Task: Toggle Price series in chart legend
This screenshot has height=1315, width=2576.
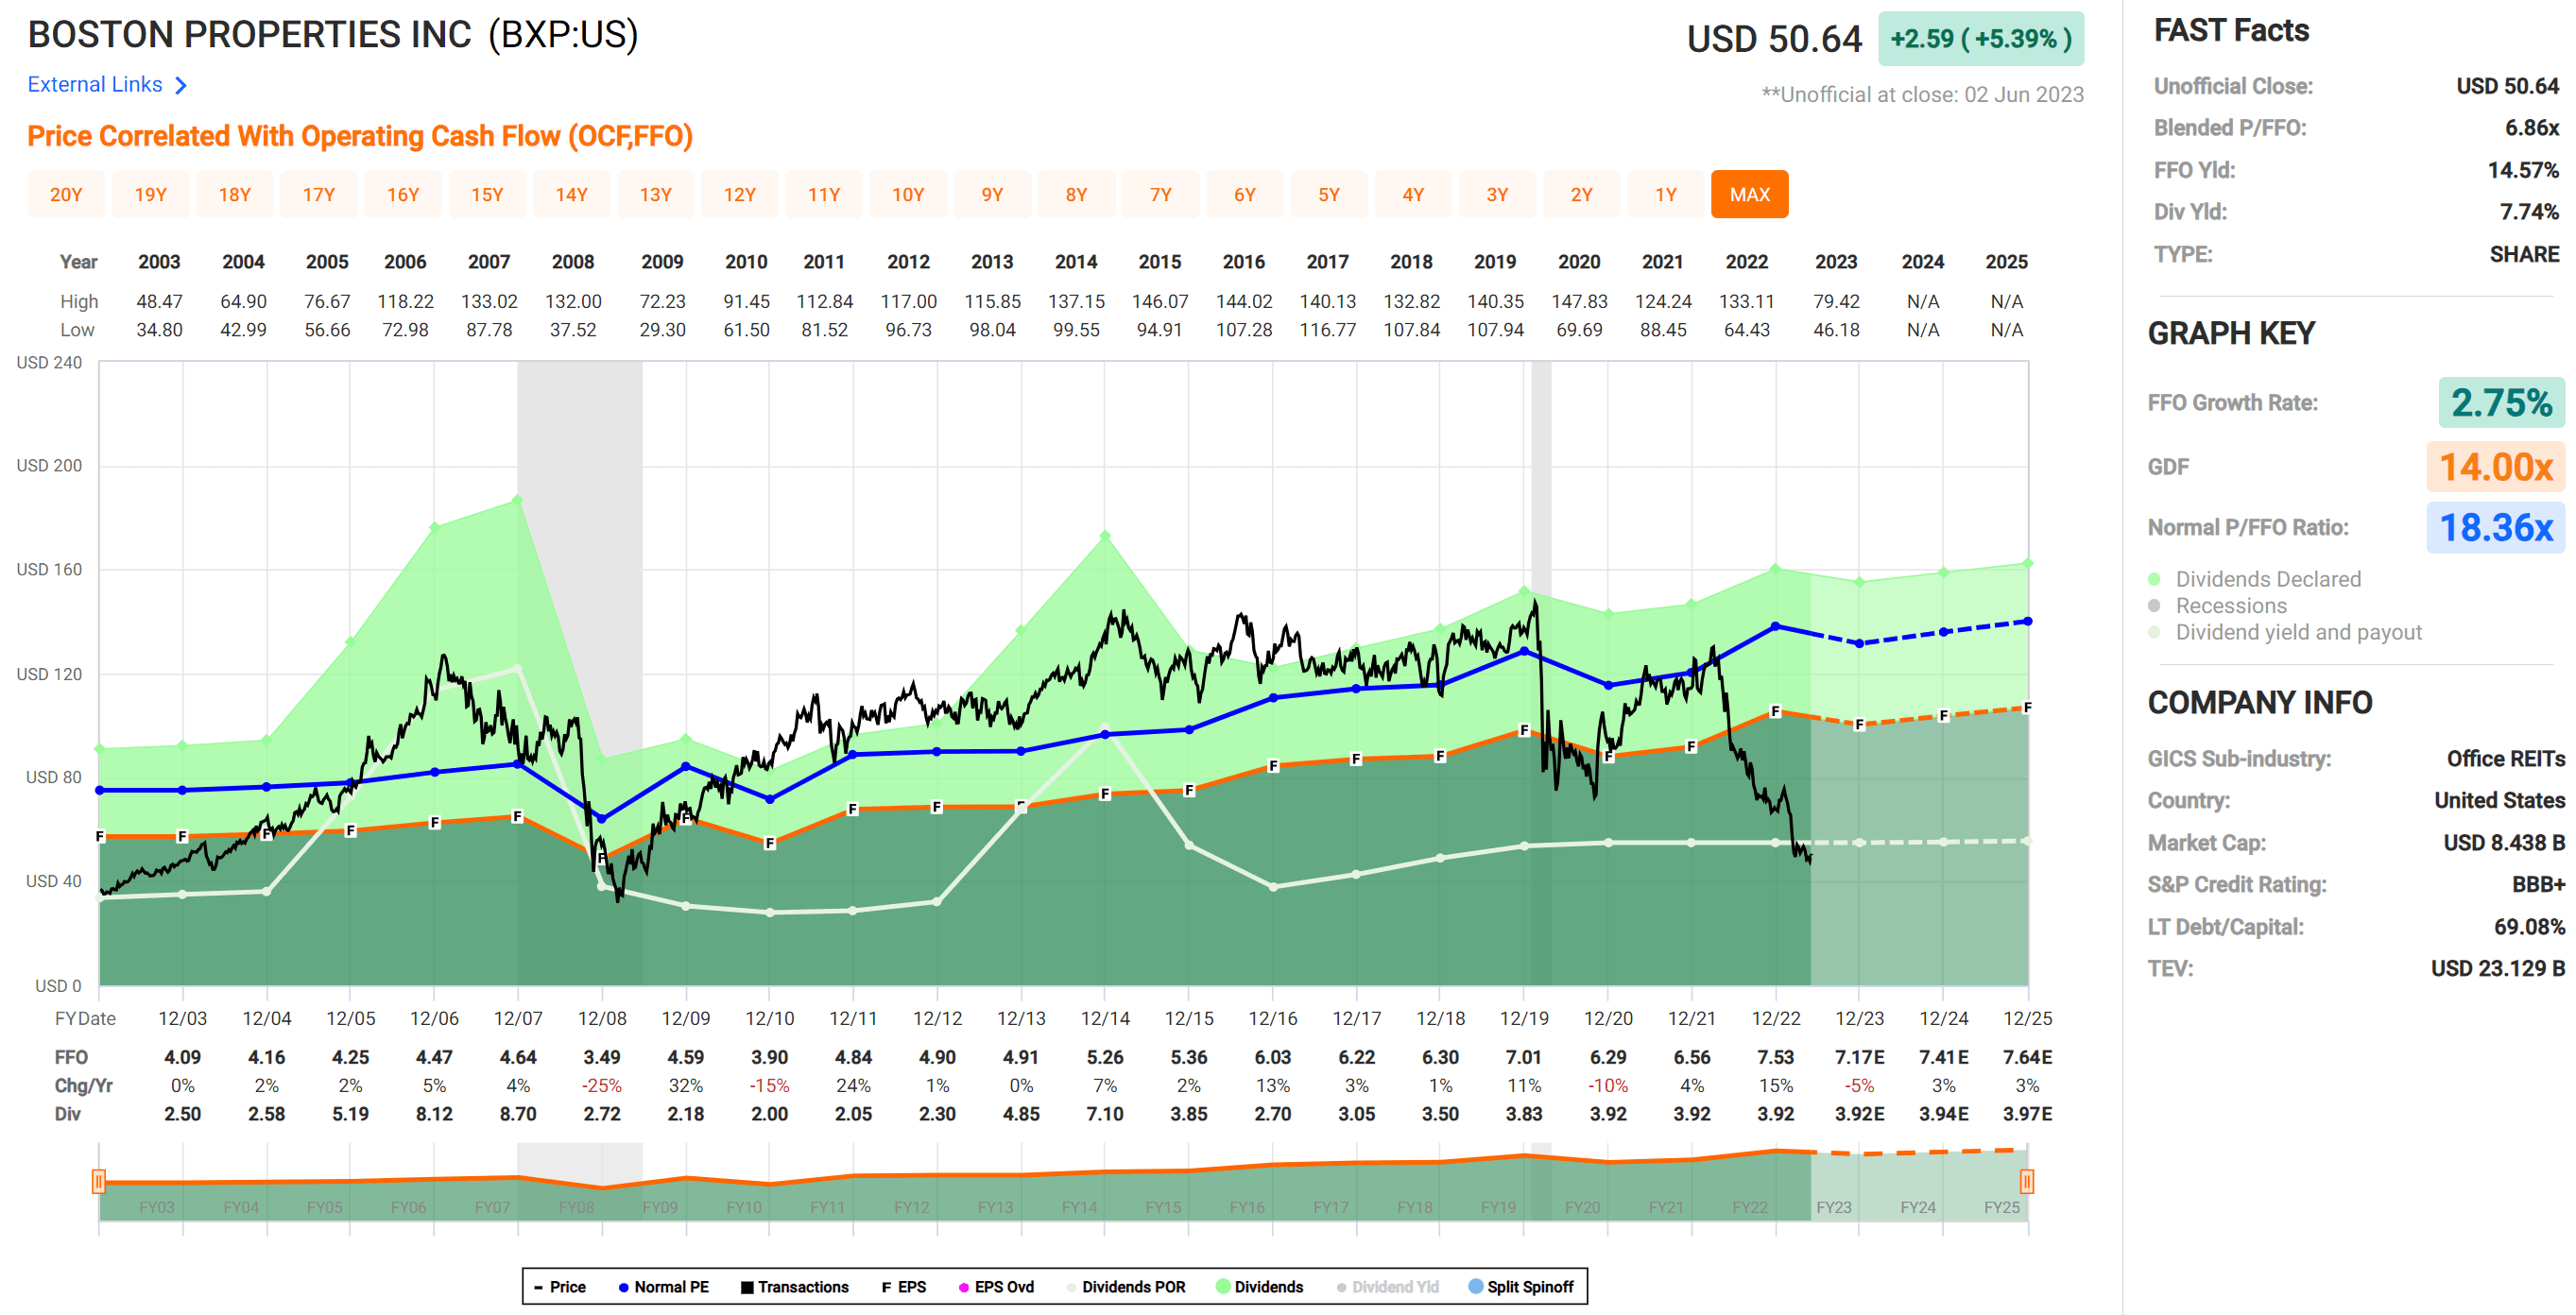Action: click(x=560, y=1287)
